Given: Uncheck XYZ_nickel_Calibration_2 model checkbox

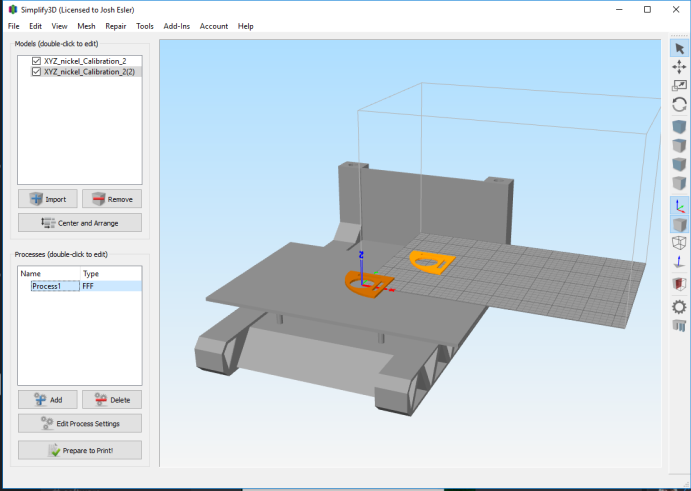Looking at the screenshot, I should [x=36, y=61].
